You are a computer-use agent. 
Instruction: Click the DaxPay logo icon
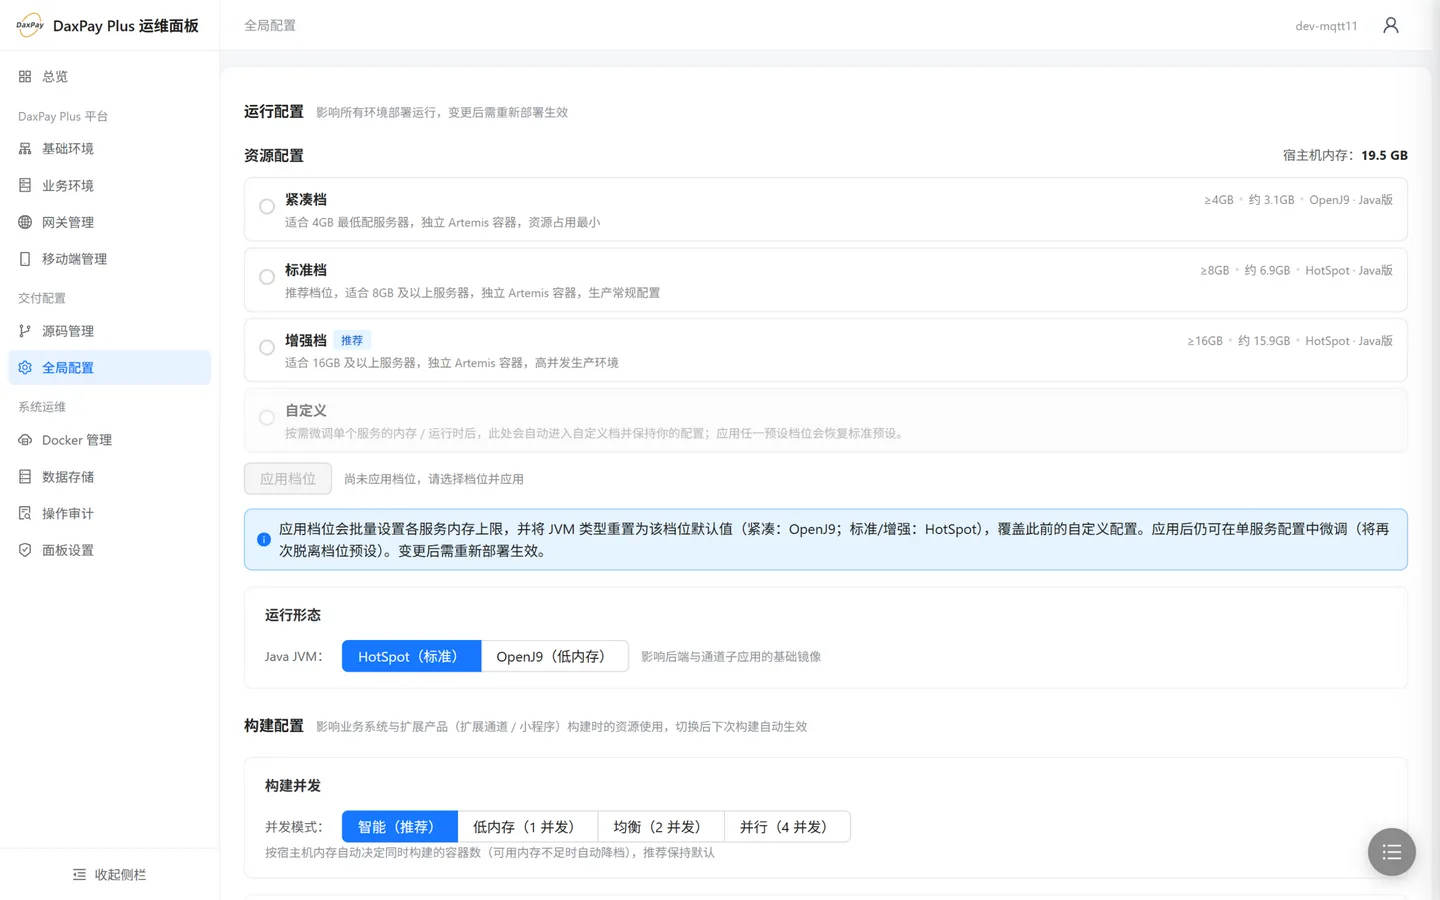pyautogui.click(x=30, y=25)
